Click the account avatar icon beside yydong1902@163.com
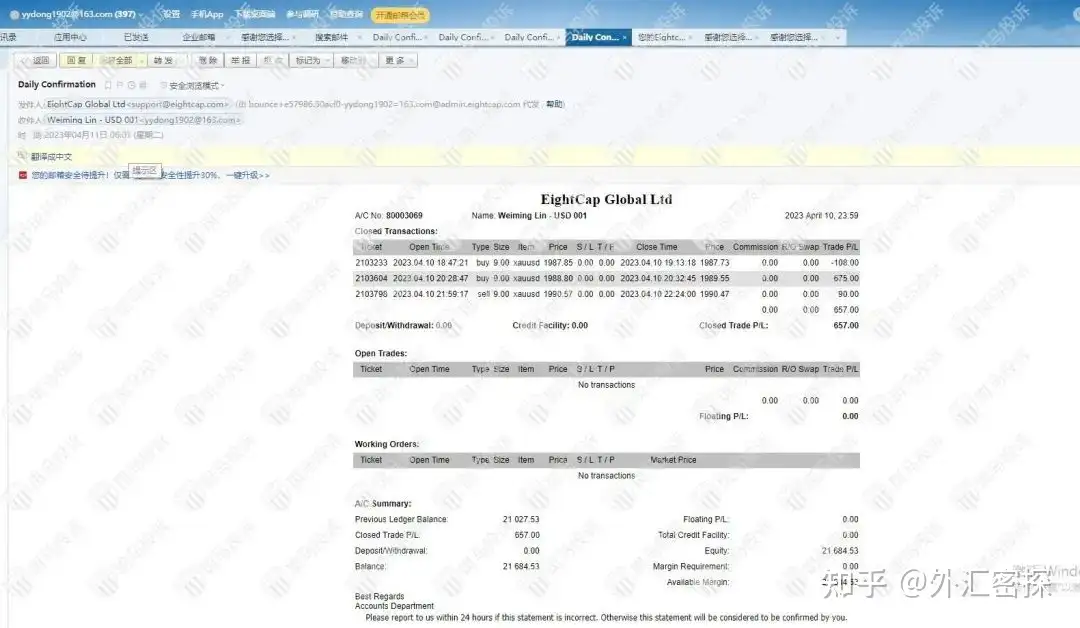 pos(14,14)
